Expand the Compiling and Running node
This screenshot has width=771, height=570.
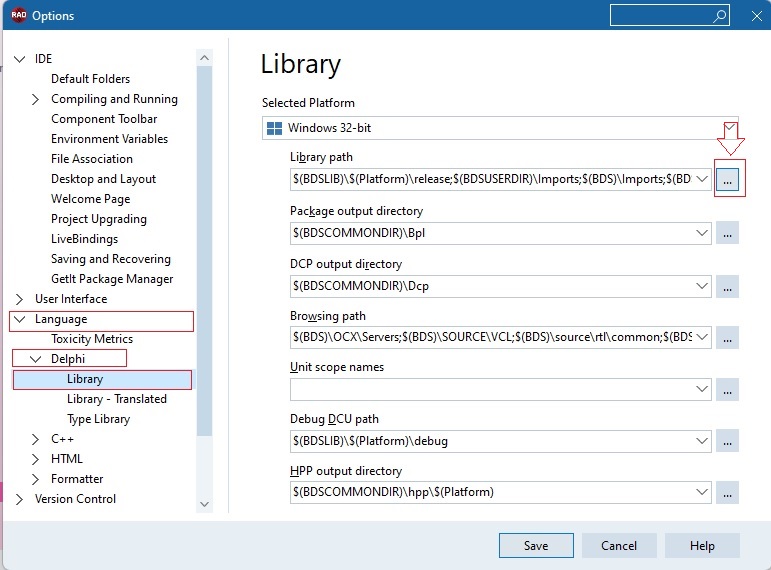click(x=35, y=99)
